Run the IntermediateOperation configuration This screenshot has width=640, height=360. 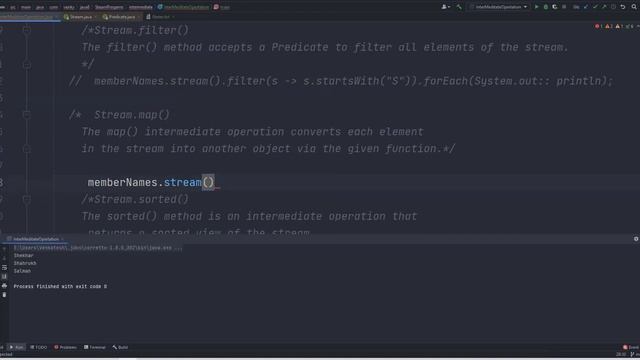point(536,7)
